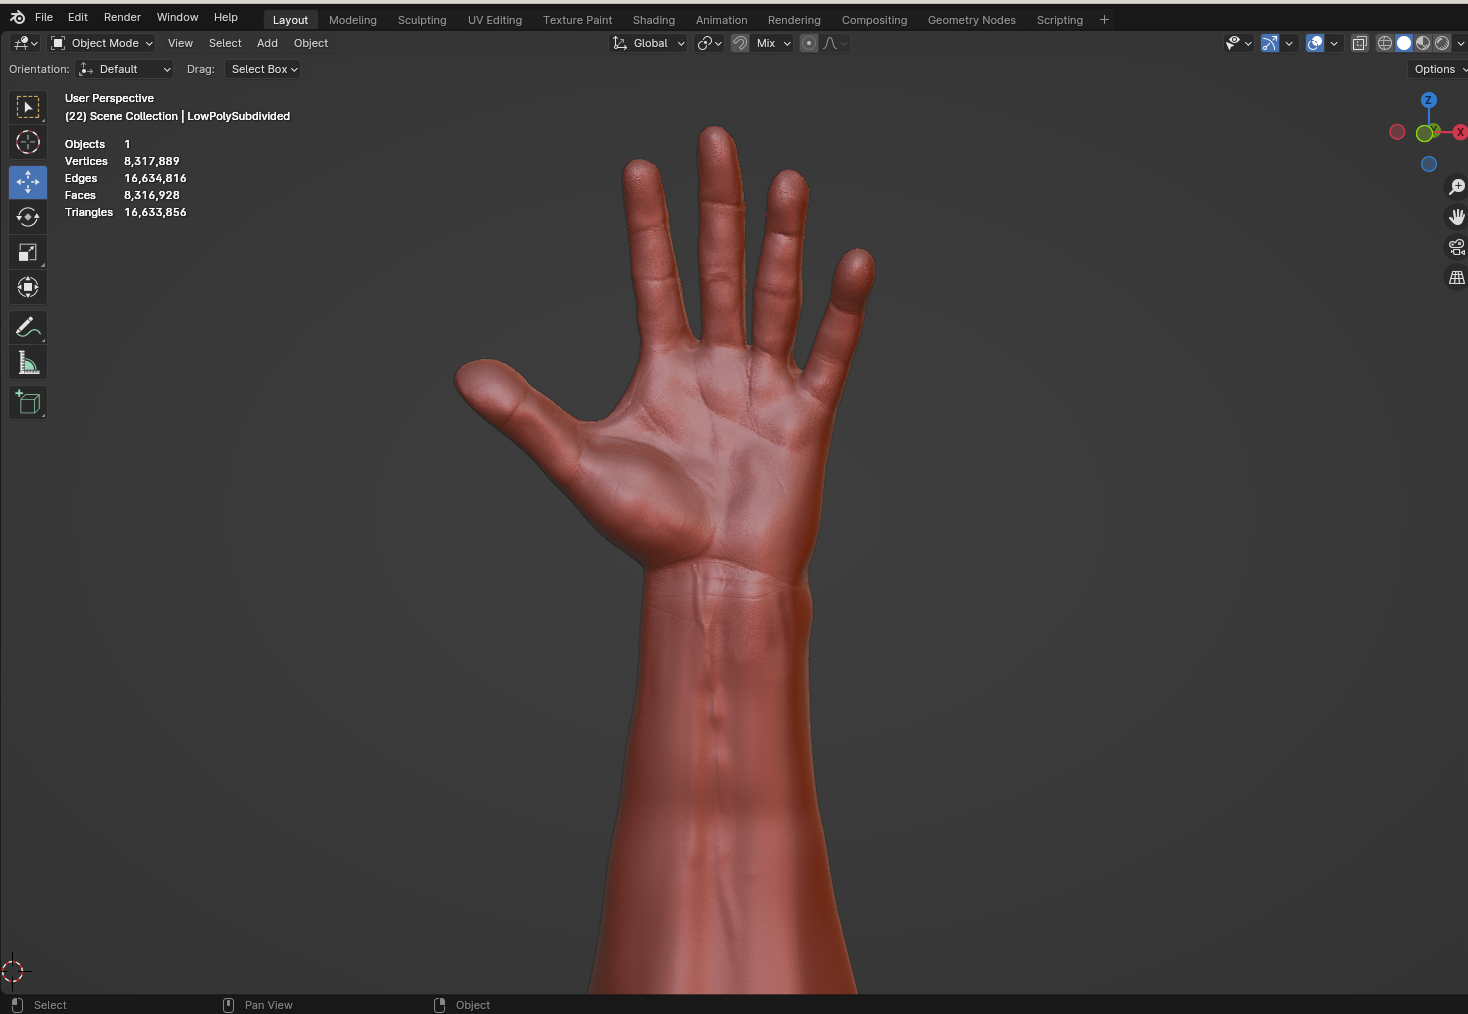This screenshot has width=1468, height=1014.
Task: Open the transform pivot point dropdown
Action: pyautogui.click(x=710, y=43)
